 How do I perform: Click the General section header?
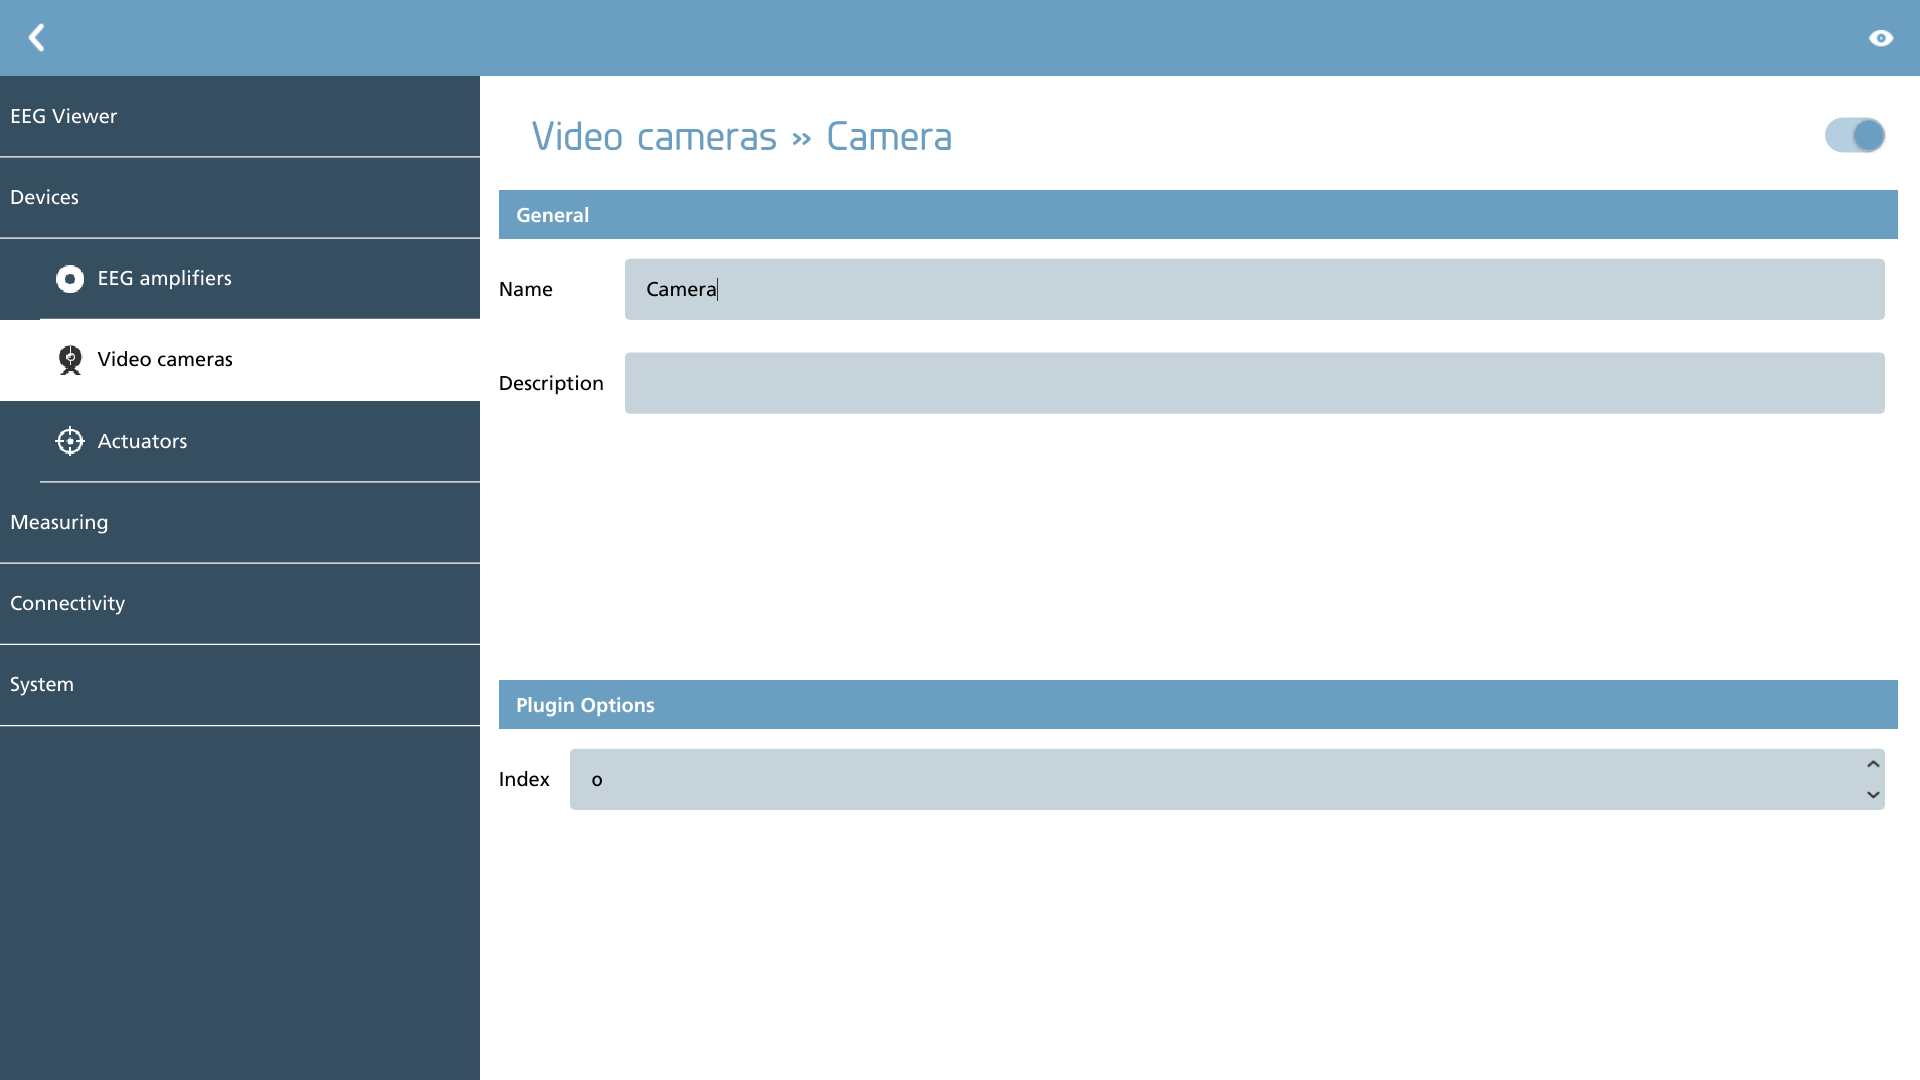tap(1198, 215)
